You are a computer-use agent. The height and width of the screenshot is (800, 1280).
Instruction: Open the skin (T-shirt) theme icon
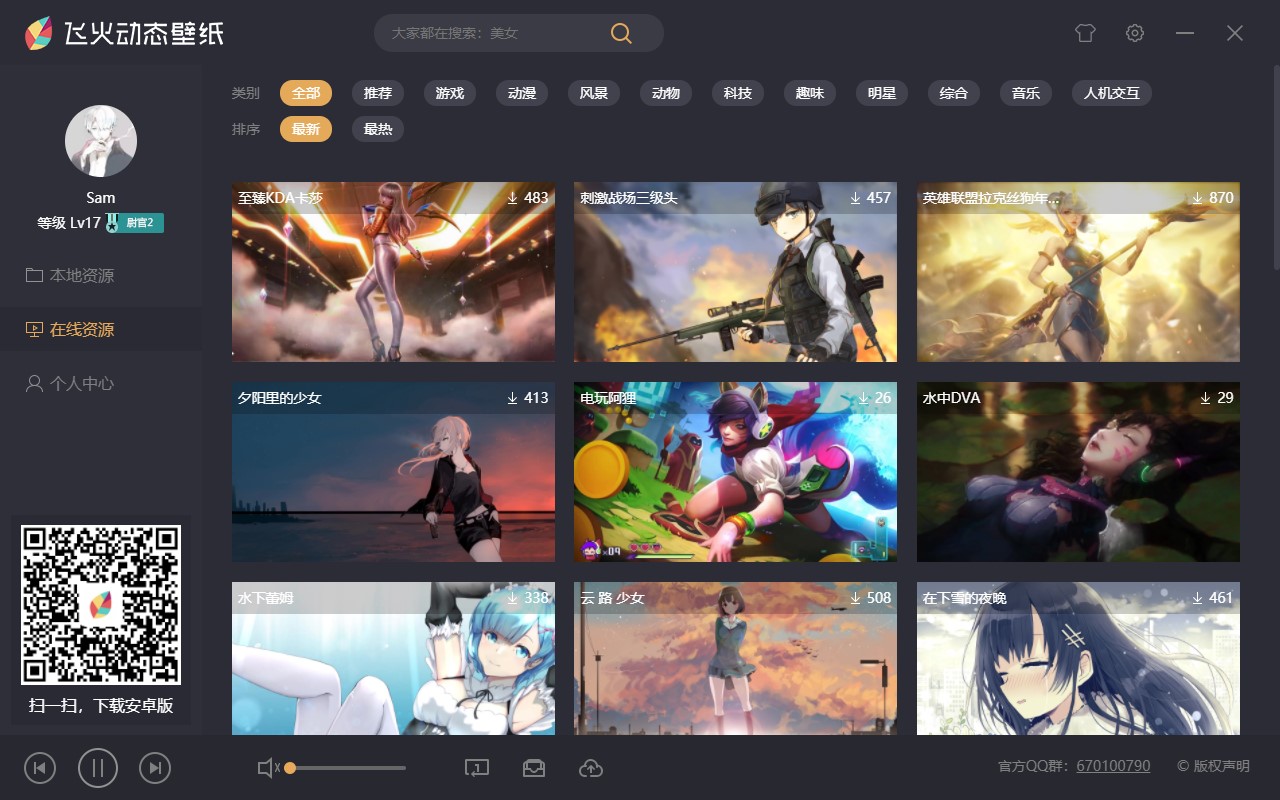(1085, 33)
